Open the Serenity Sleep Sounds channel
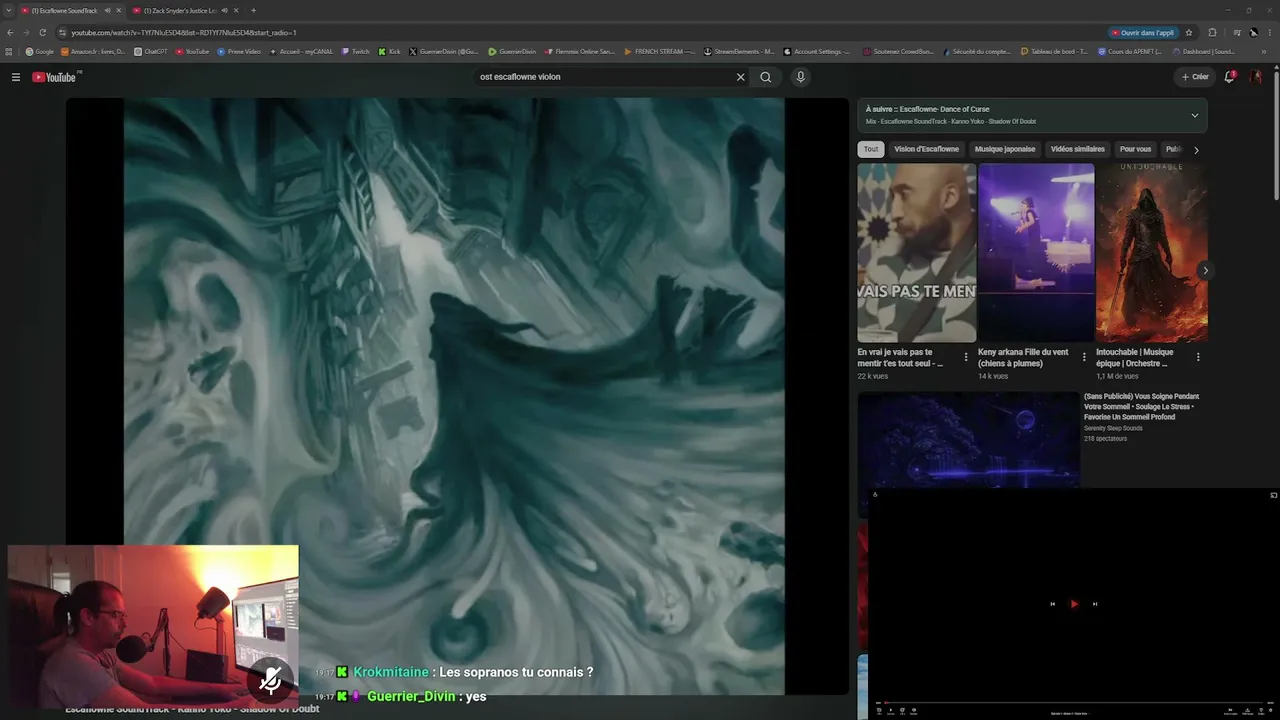Screen dimensions: 1280x720 (x=1113, y=428)
